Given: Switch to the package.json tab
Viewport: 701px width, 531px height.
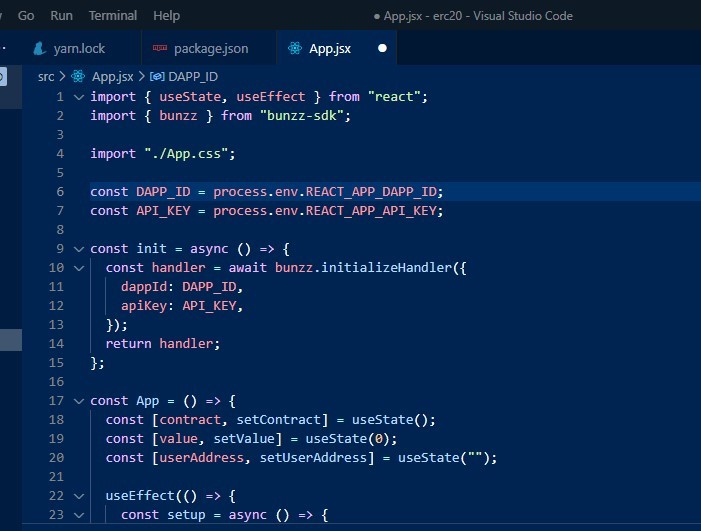Looking at the screenshot, I should [211, 48].
